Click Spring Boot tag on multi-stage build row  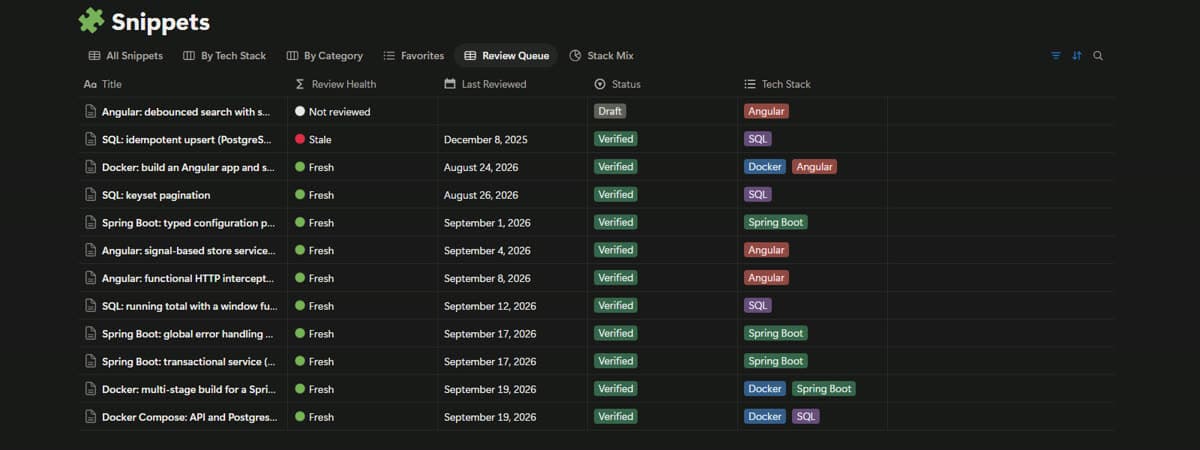coord(825,389)
